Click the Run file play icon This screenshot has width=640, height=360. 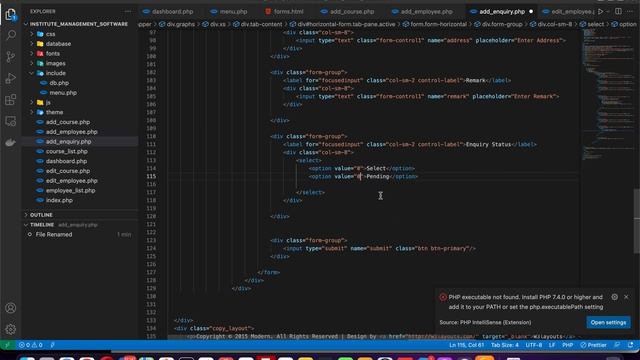600,11
